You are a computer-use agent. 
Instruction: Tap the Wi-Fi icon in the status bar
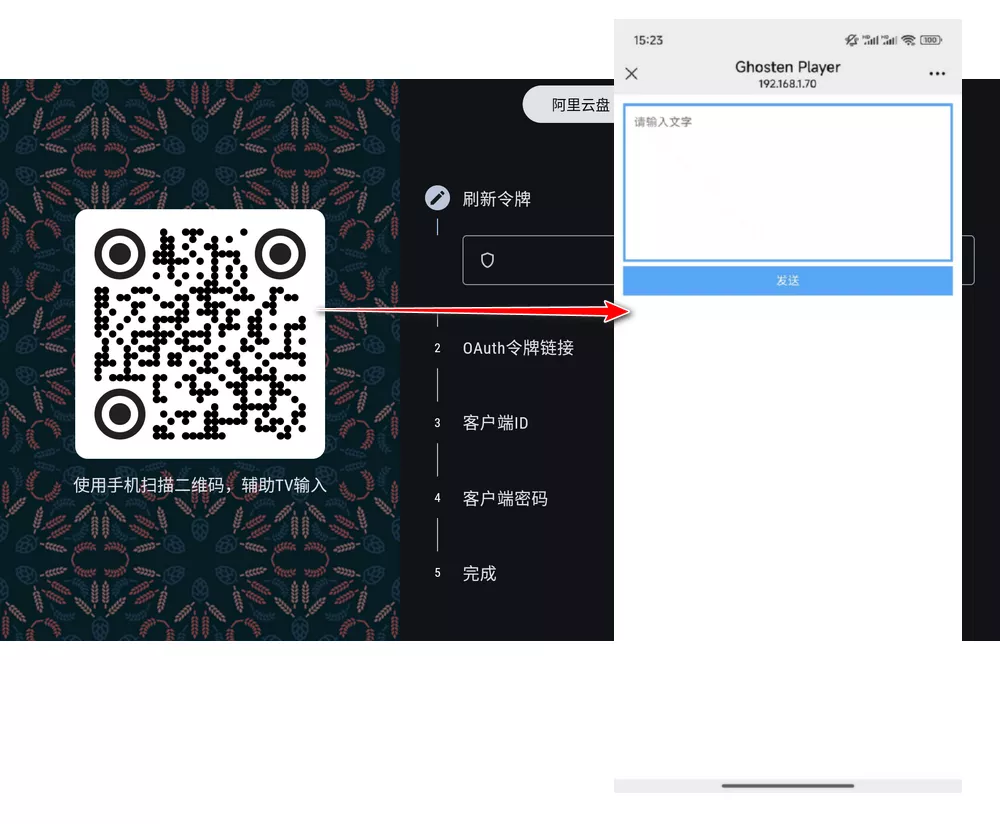coord(908,40)
